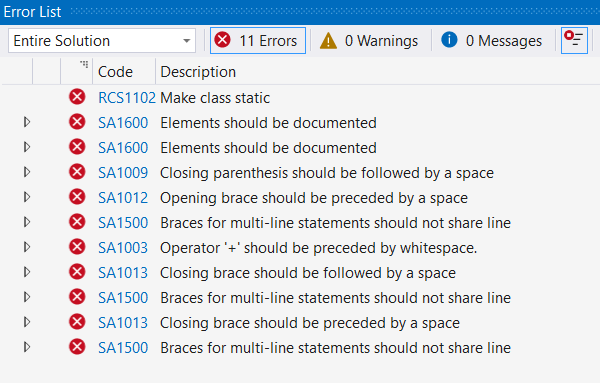
Task: Open the SA1012 code link
Action: click(123, 198)
